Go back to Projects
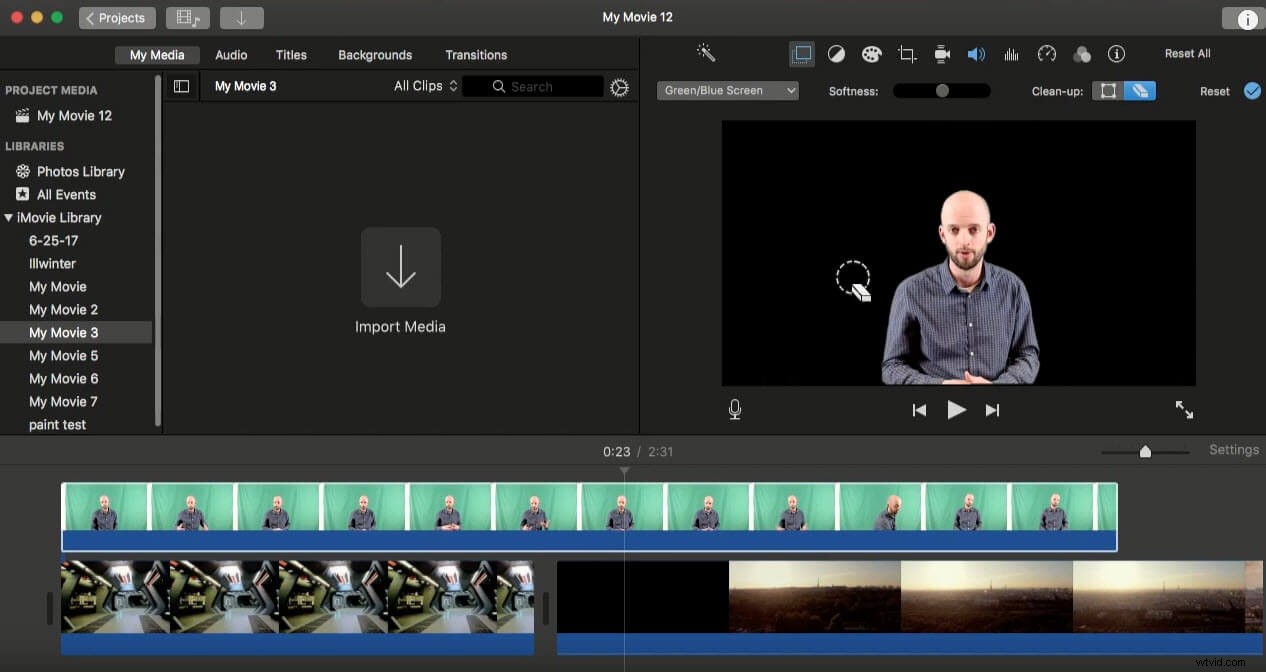Image resolution: width=1266 pixels, height=672 pixels. pos(116,17)
